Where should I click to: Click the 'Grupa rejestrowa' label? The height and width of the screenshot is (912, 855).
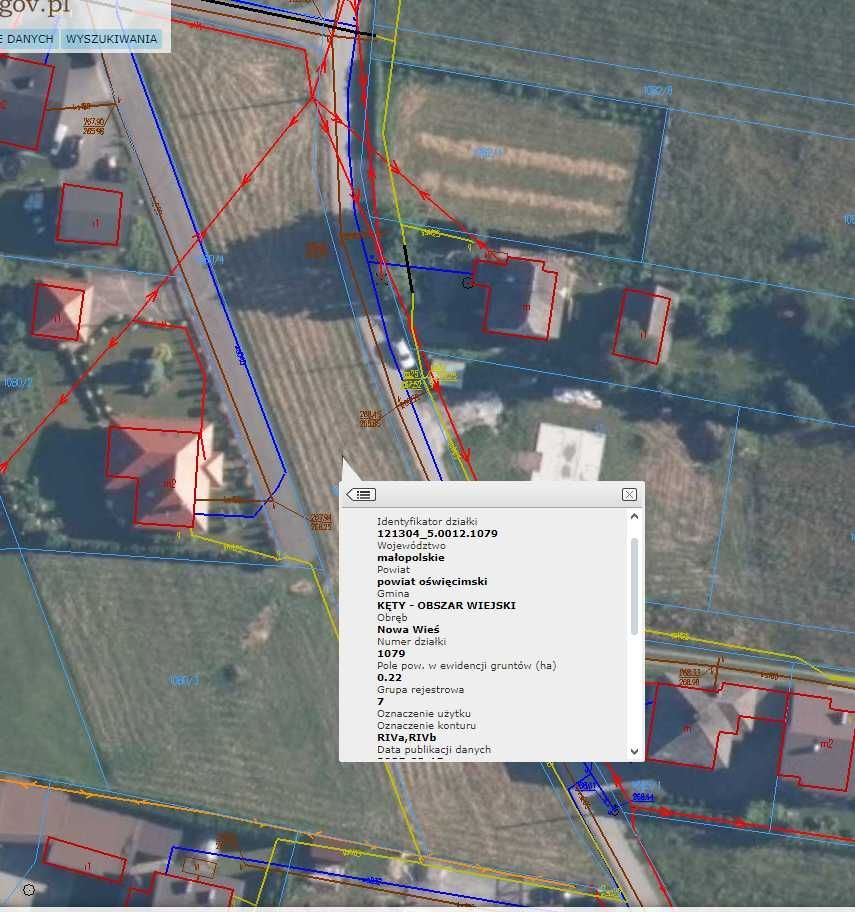coord(421,689)
